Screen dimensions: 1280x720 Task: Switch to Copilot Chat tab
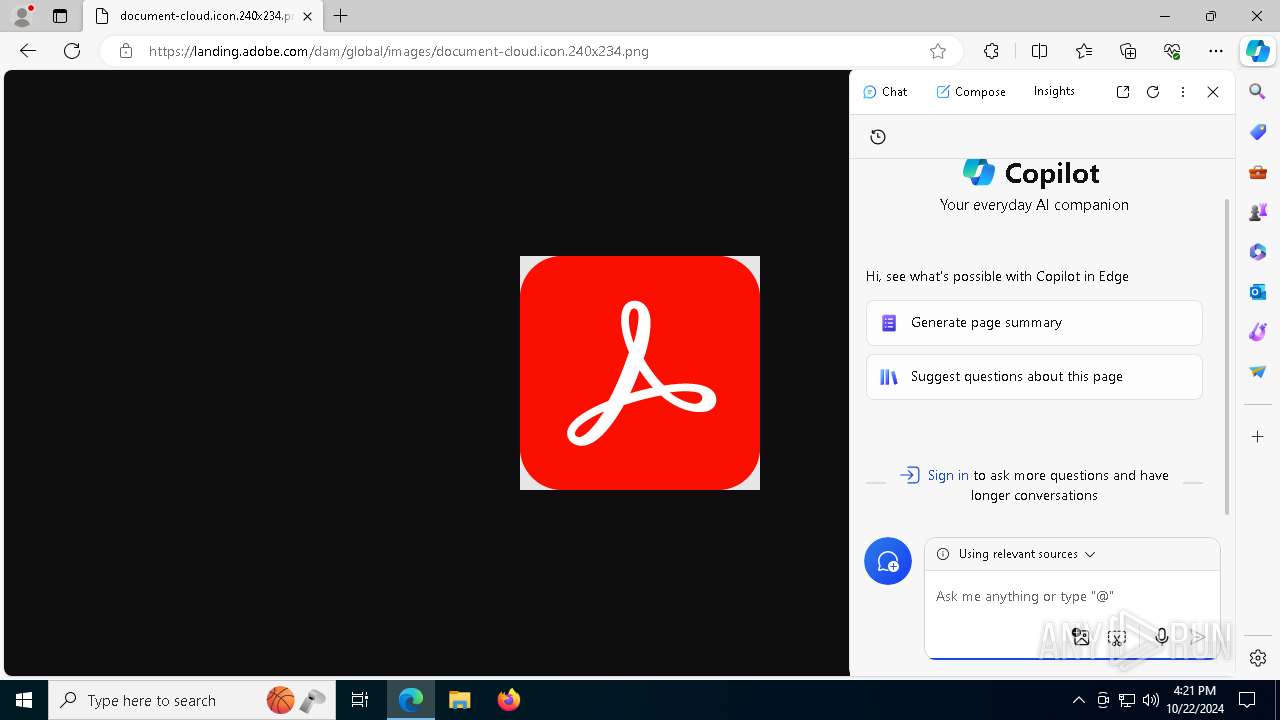(x=885, y=91)
